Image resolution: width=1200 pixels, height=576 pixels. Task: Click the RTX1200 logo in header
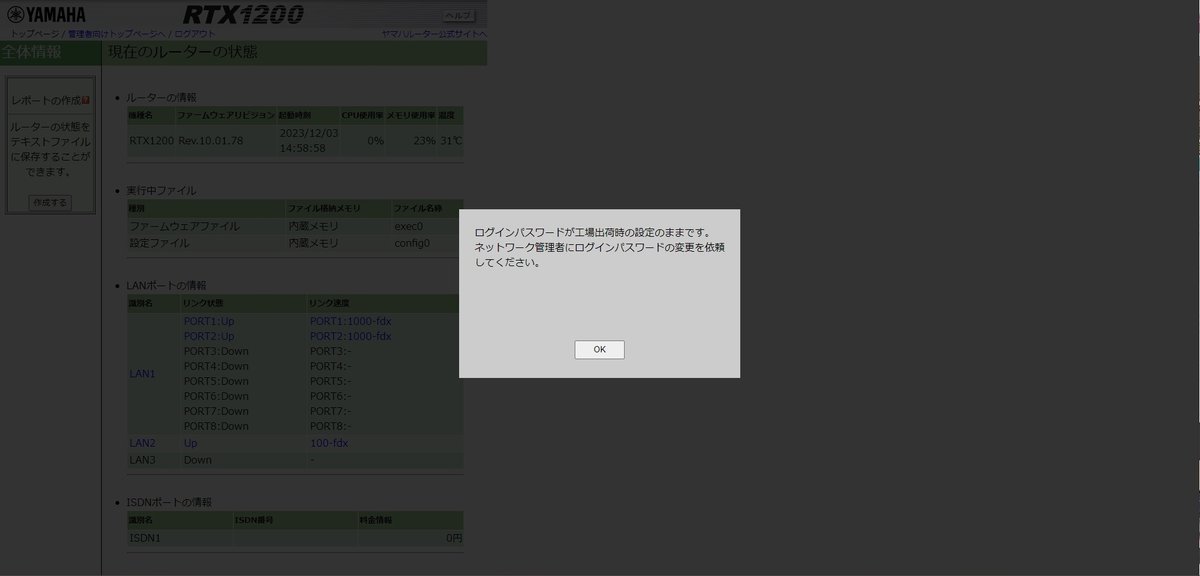tap(244, 15)
